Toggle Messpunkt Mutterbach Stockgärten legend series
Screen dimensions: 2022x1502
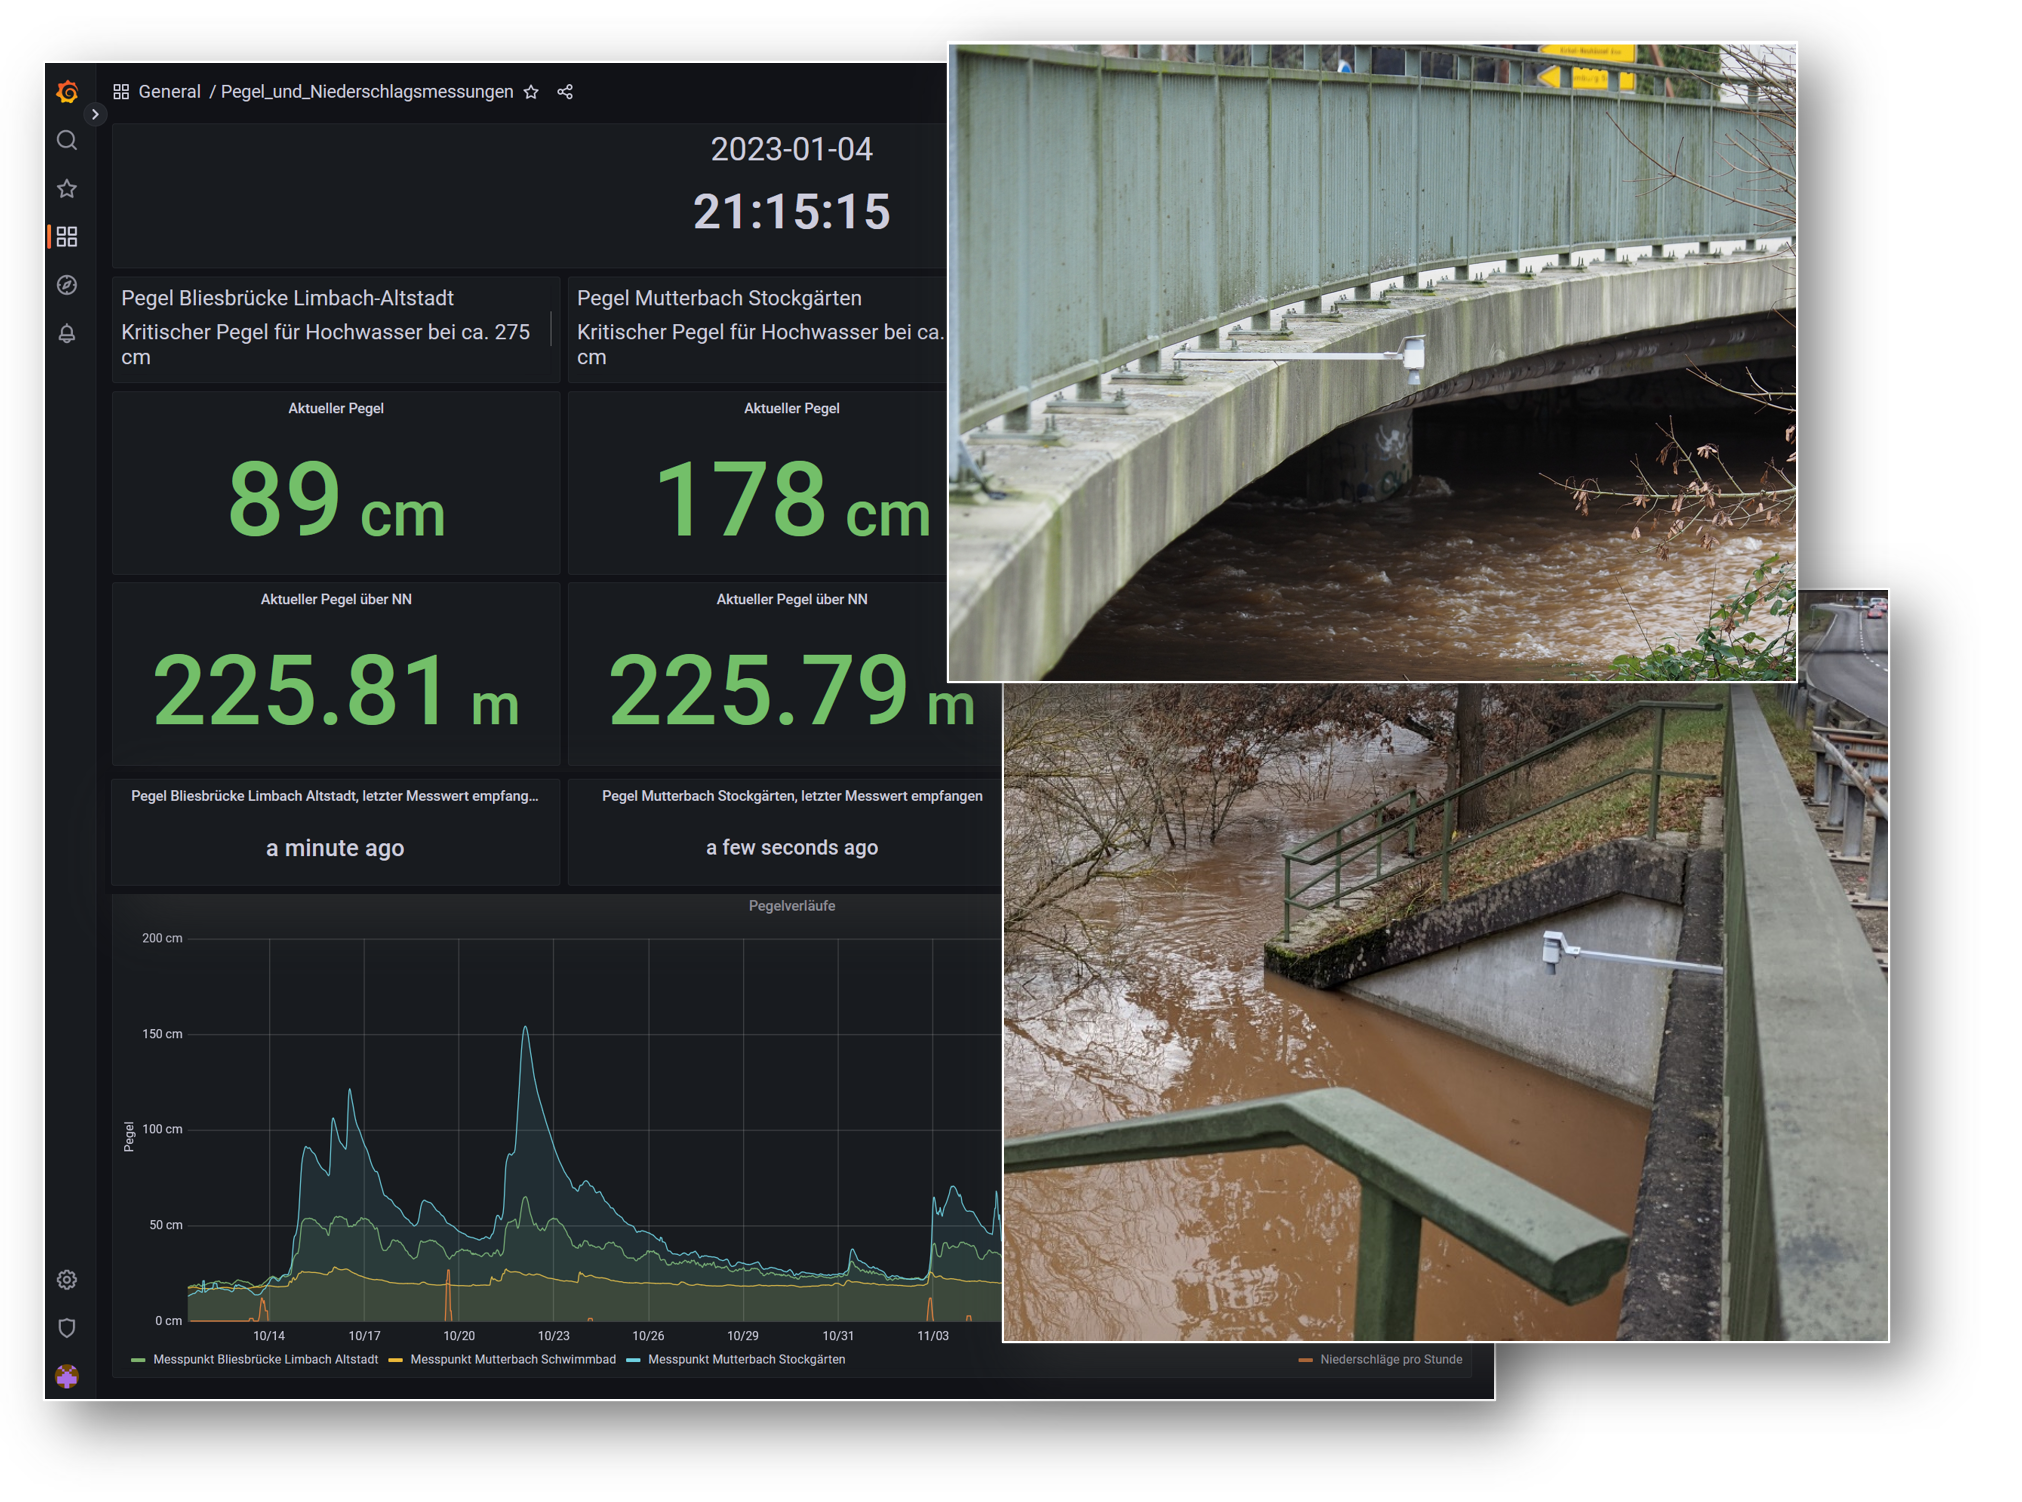coord(746,1359)
